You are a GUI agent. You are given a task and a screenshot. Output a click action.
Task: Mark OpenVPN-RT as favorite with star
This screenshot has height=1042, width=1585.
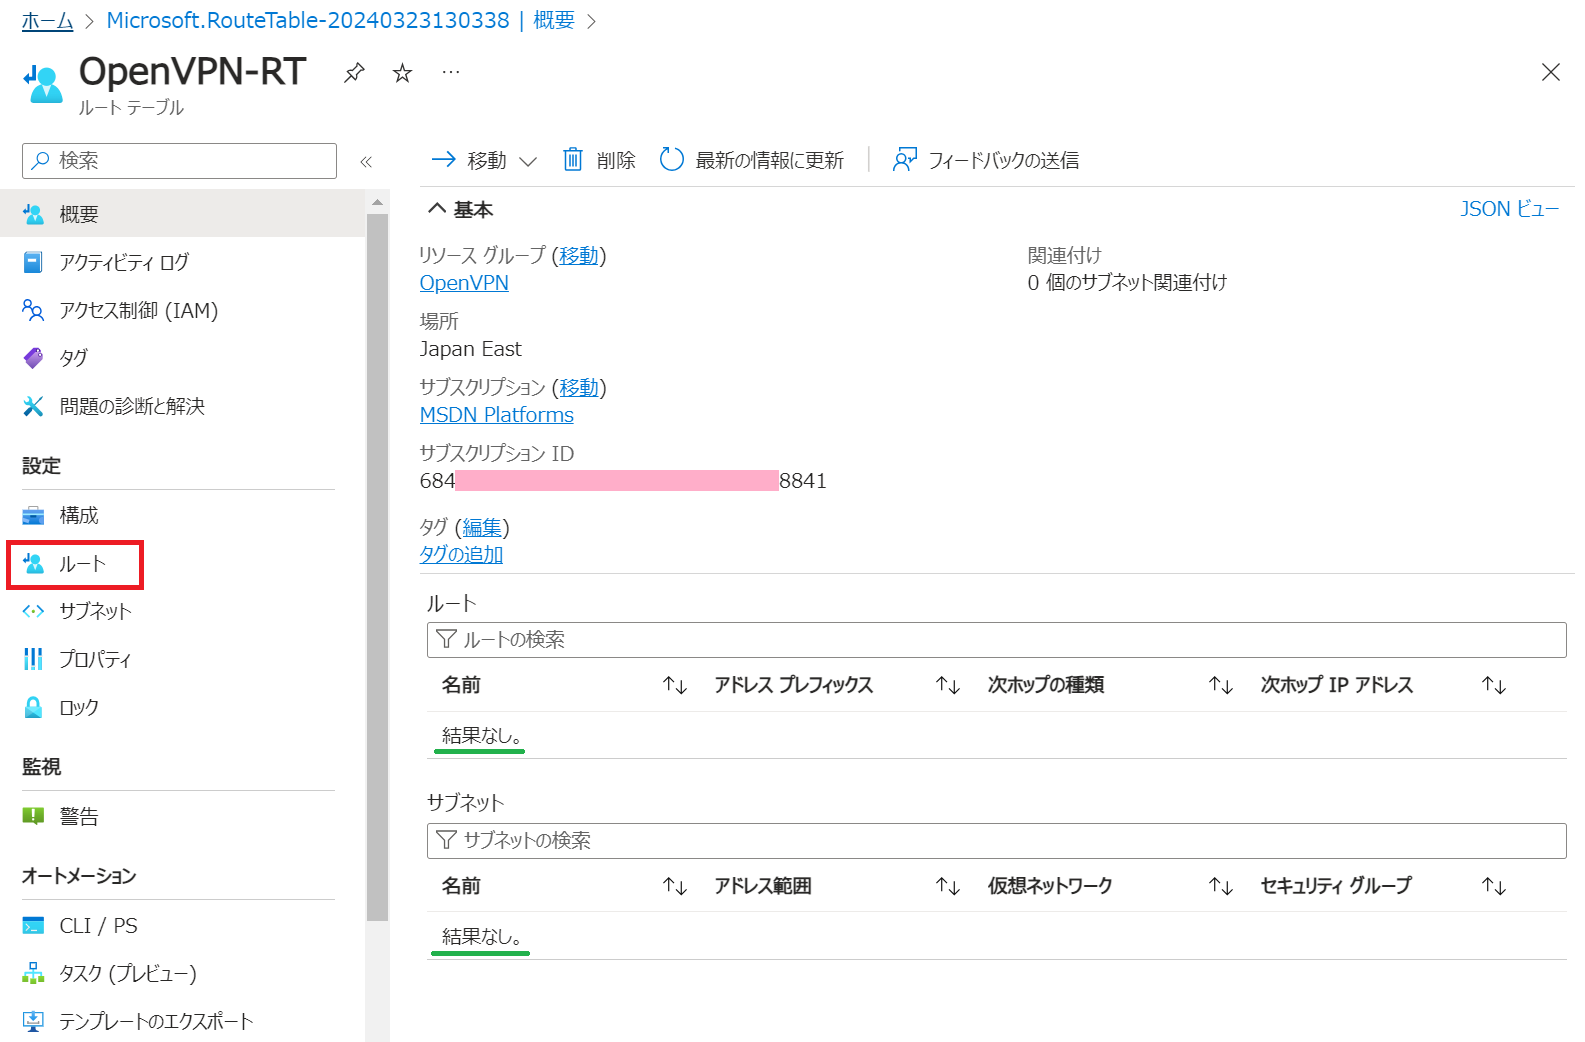pos(402,73)
